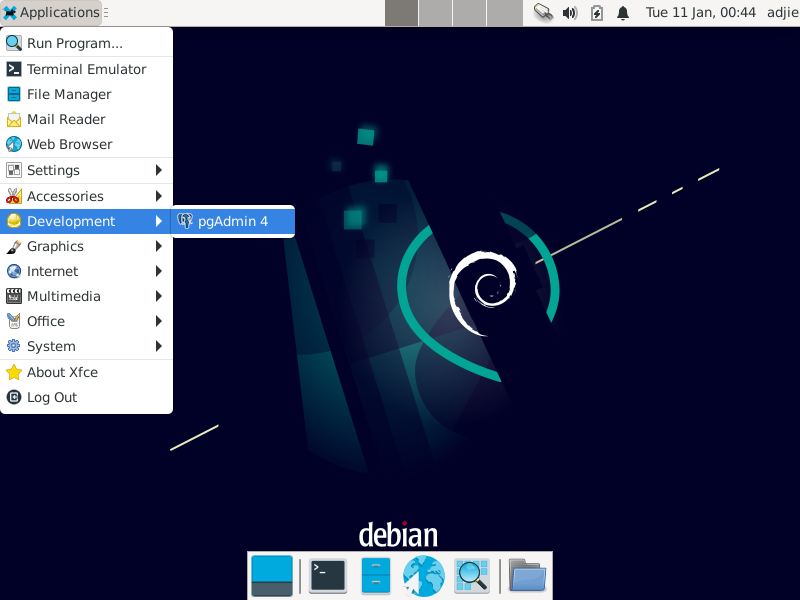Click the About Xfce star icon
The image size is (800, 600).
(14, 372)
